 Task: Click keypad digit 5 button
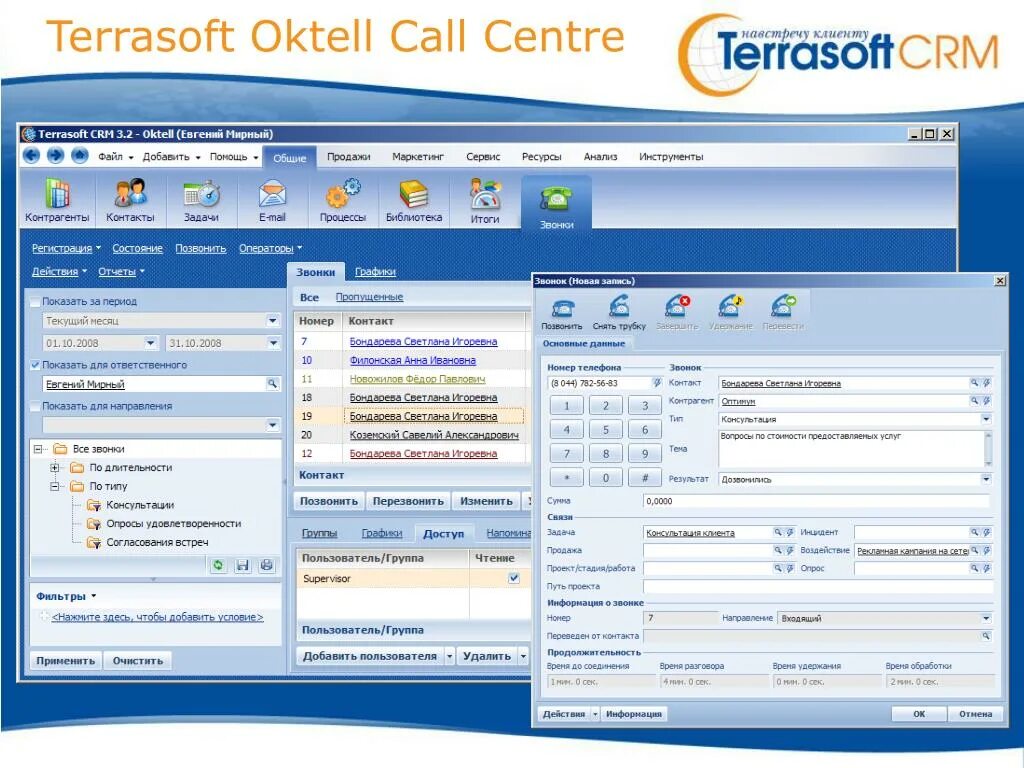[605, 430]
